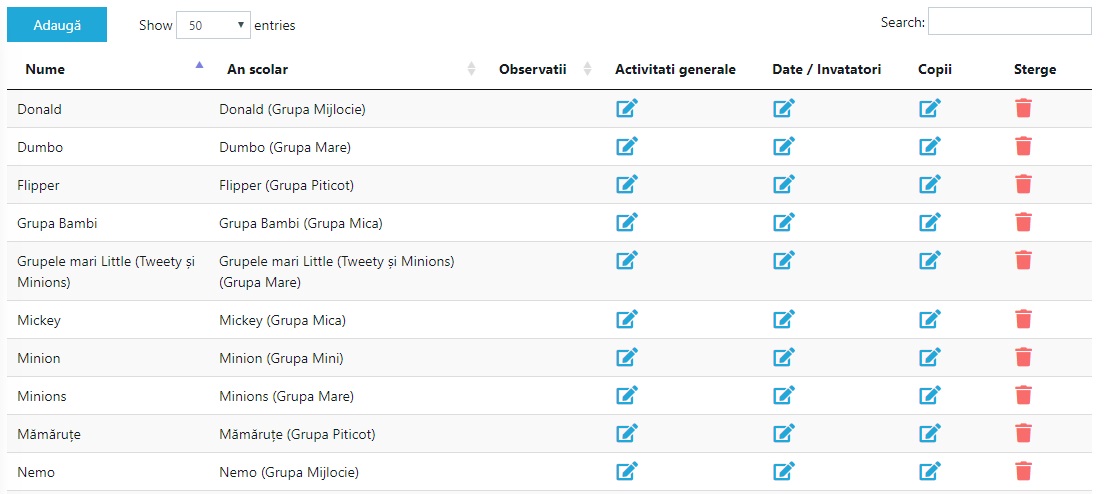The width and height of the screenshot is (1104, 494).
Task: Delete the Nemo group entry
Action: pos(1024,471)
